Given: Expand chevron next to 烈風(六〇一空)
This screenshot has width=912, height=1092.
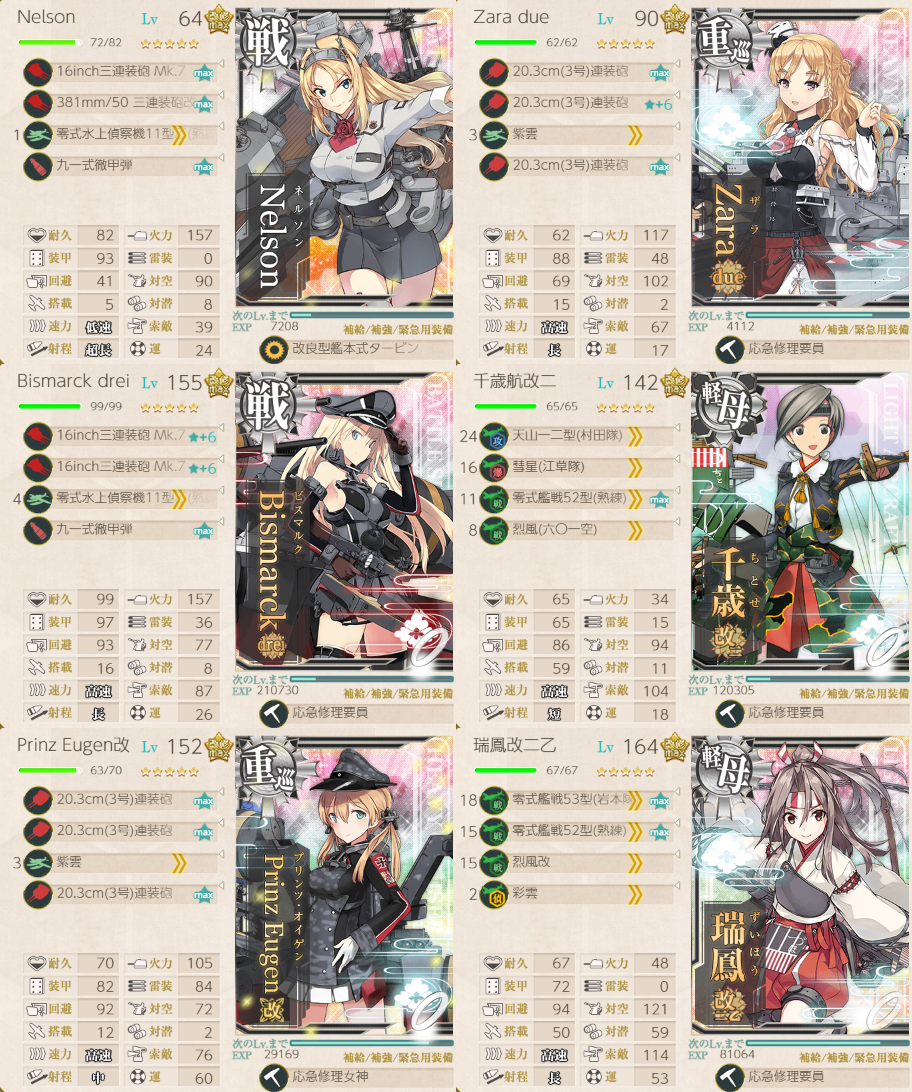Looking at the screenshot, I should click(x=634, y=531).
